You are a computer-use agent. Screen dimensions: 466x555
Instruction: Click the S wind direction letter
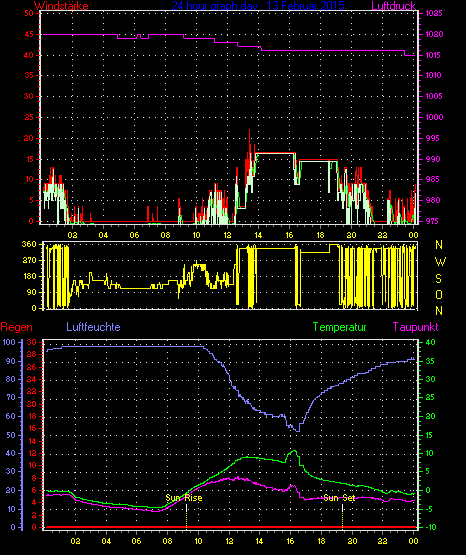(x=438, y=279)
